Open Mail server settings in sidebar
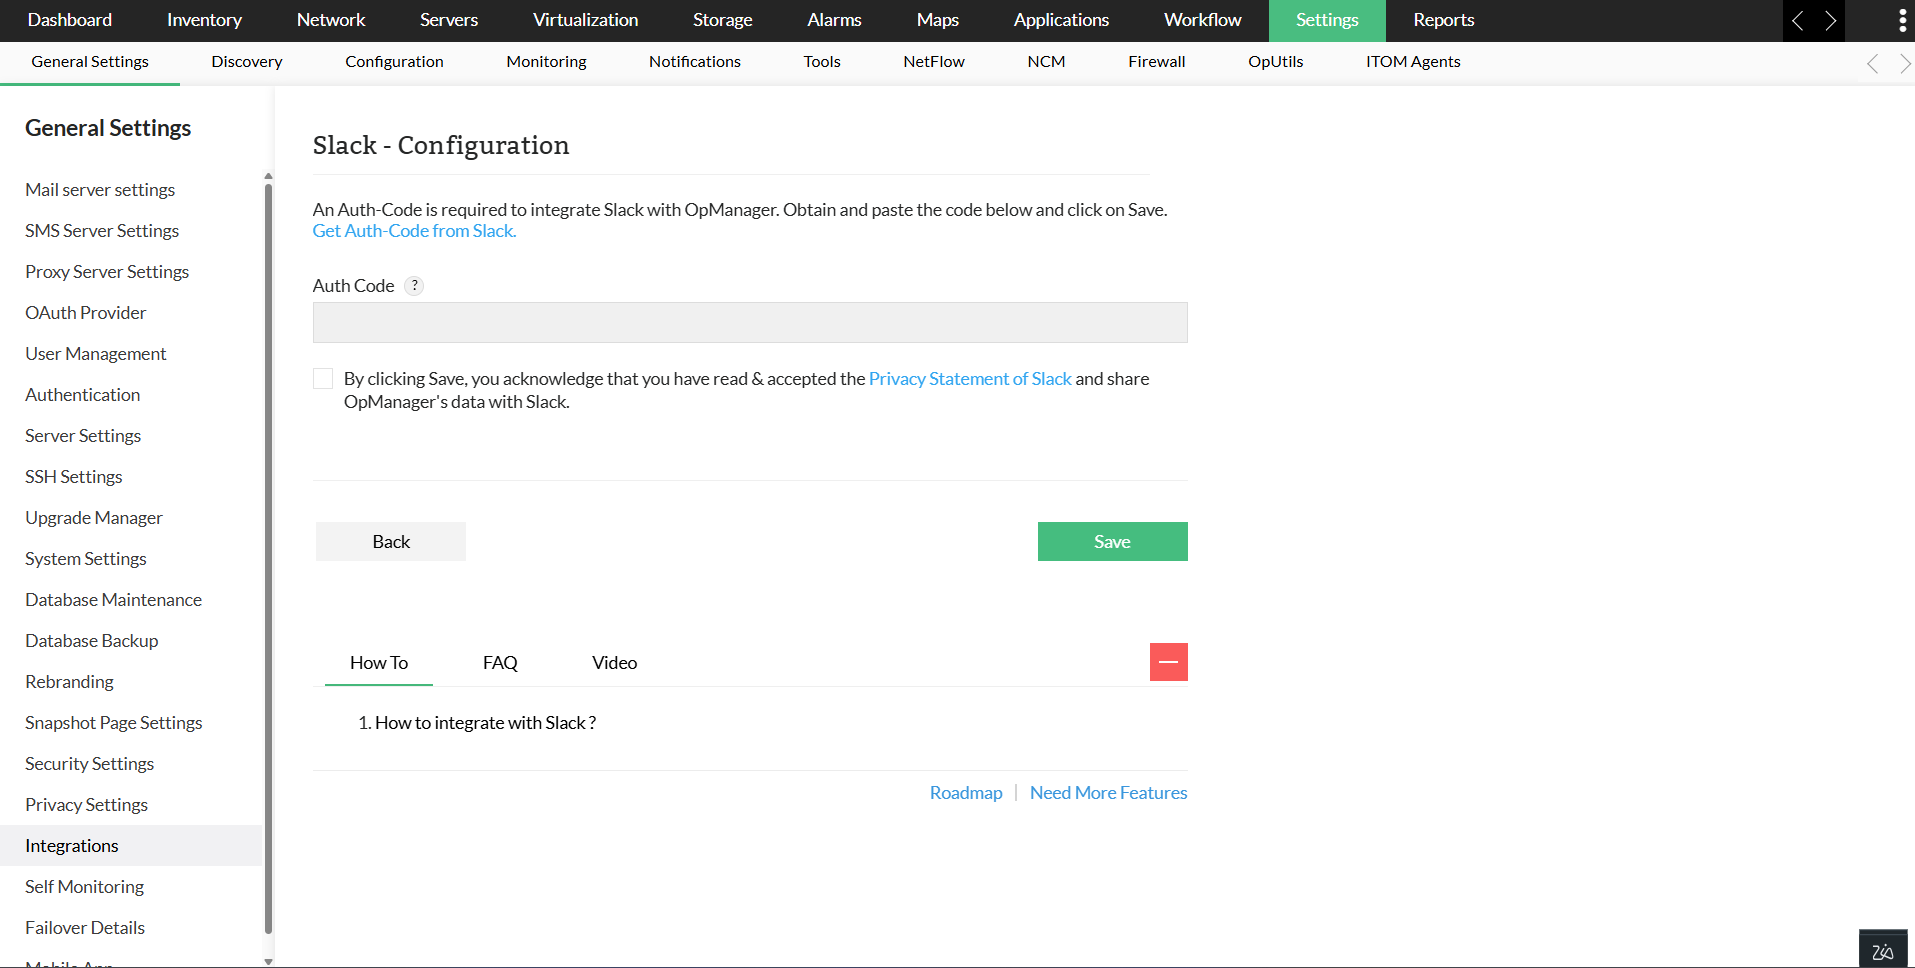Screen dimensions: 1915x968 pos(100,190)
